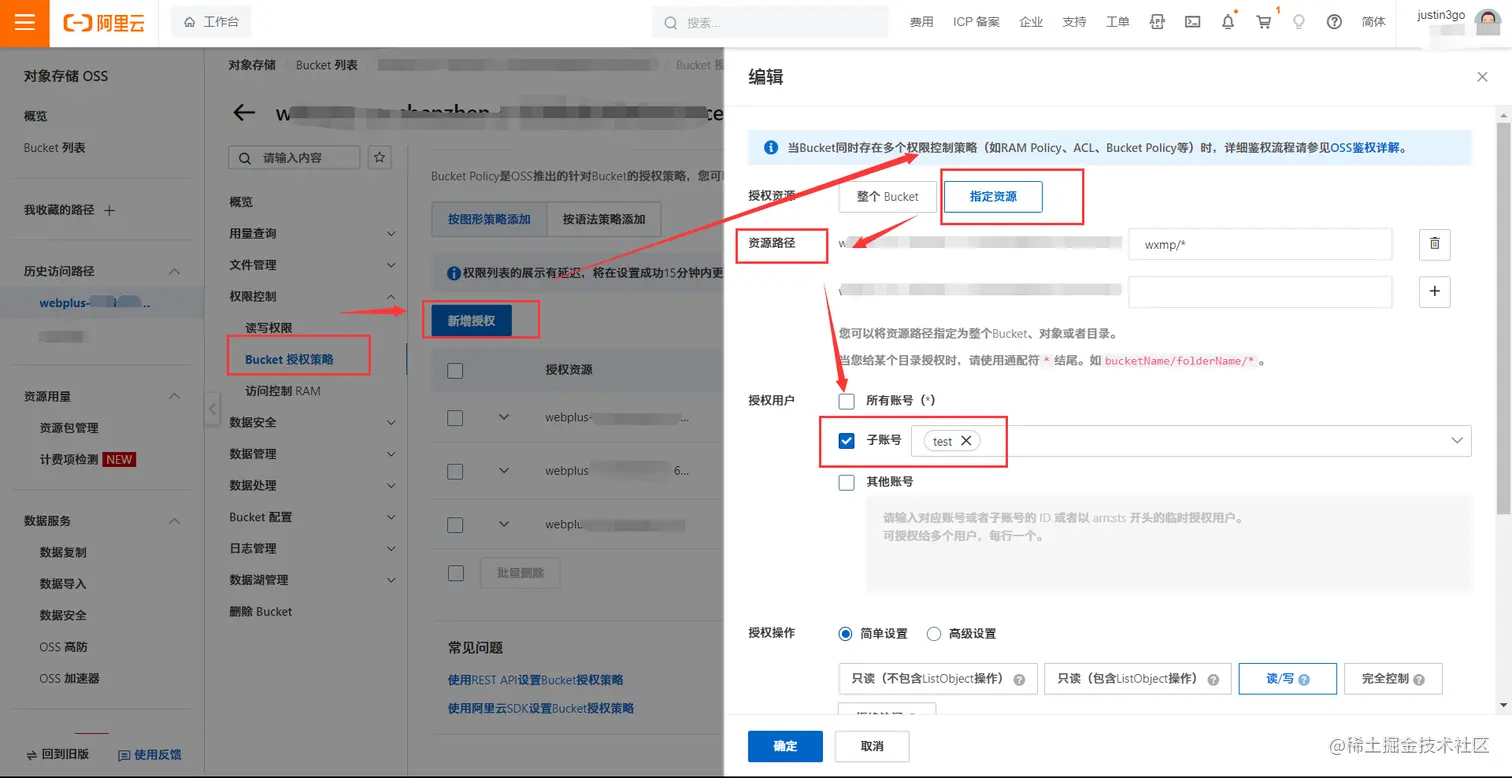This screenshot has width=1512, height=778.
Task: Click the Alibaba Cloud logo
Action: pyautogui.click(x=104, y=23)
